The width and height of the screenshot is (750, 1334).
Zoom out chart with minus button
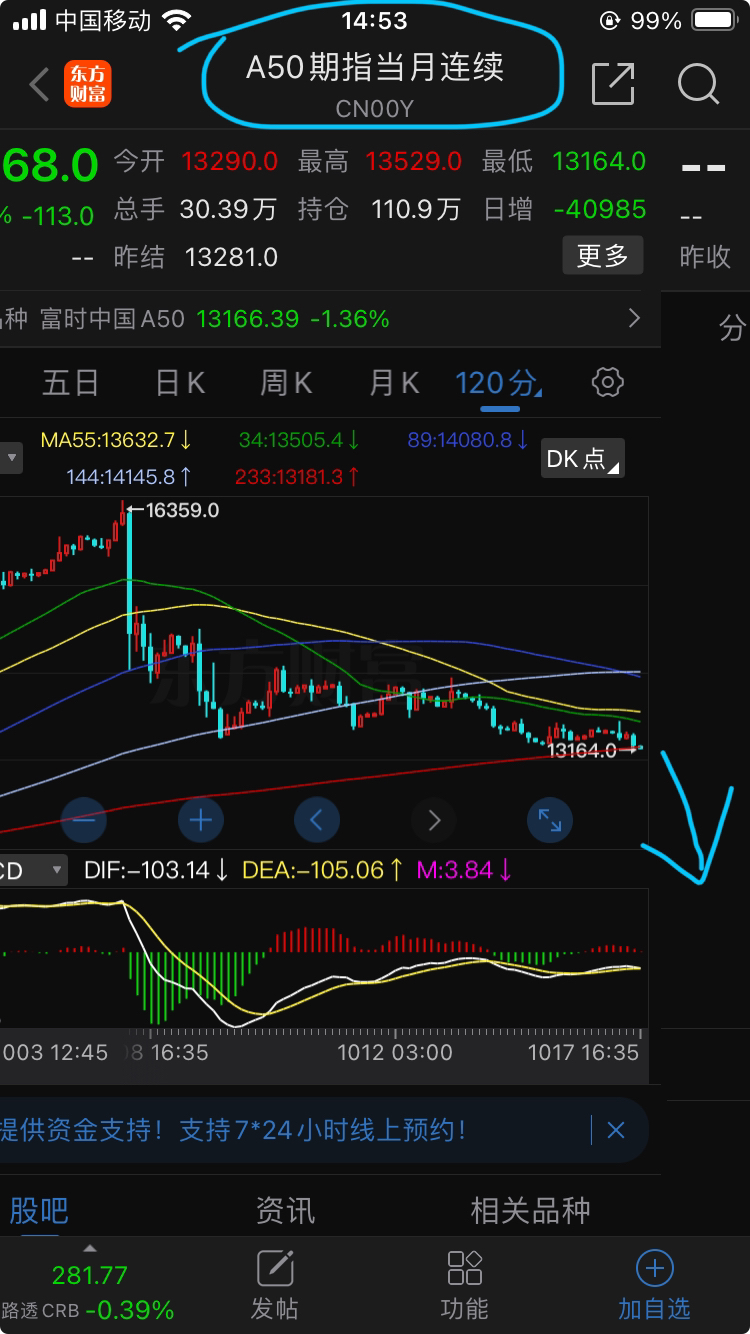point(84,821)
